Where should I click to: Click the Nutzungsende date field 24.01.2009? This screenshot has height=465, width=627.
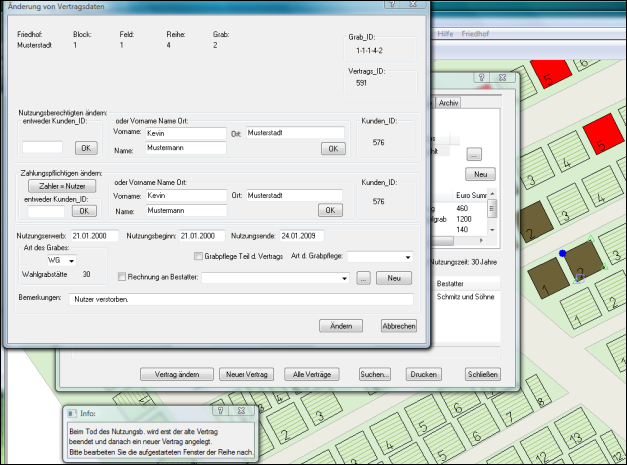pos(302,236)
